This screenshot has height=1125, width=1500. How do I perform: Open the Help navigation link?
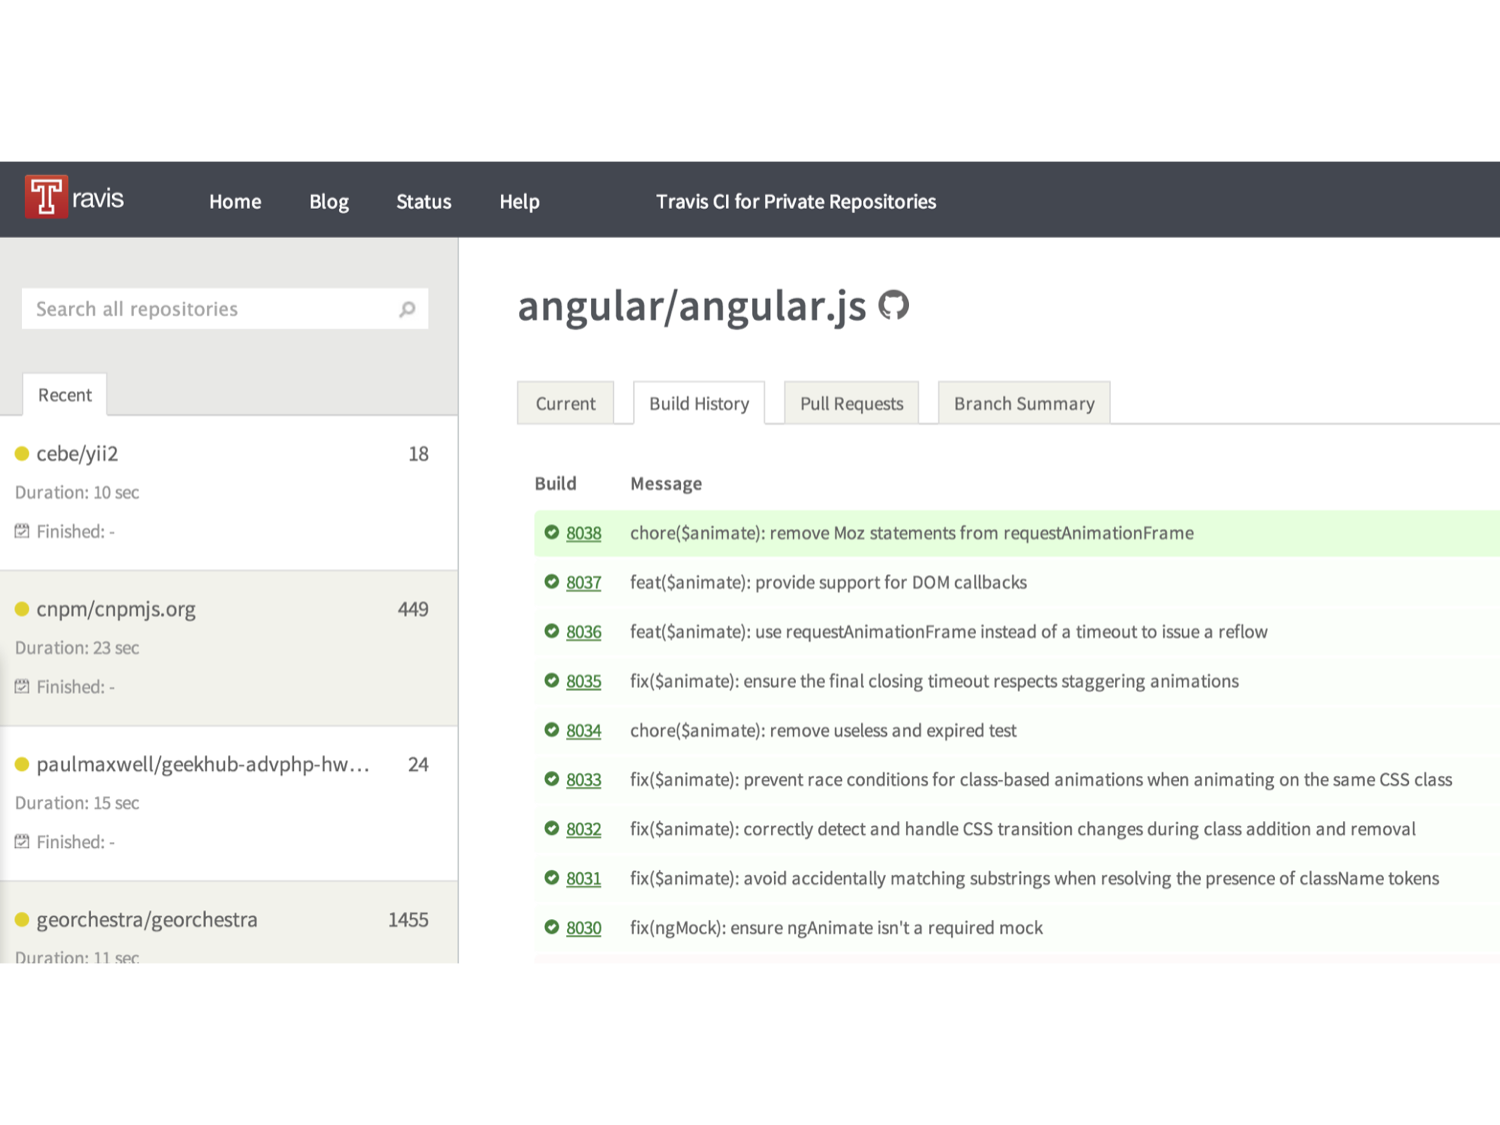520,201
